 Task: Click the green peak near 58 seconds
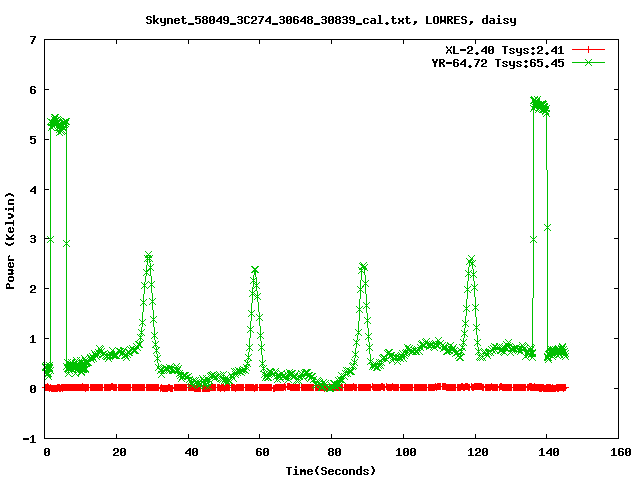255,270
